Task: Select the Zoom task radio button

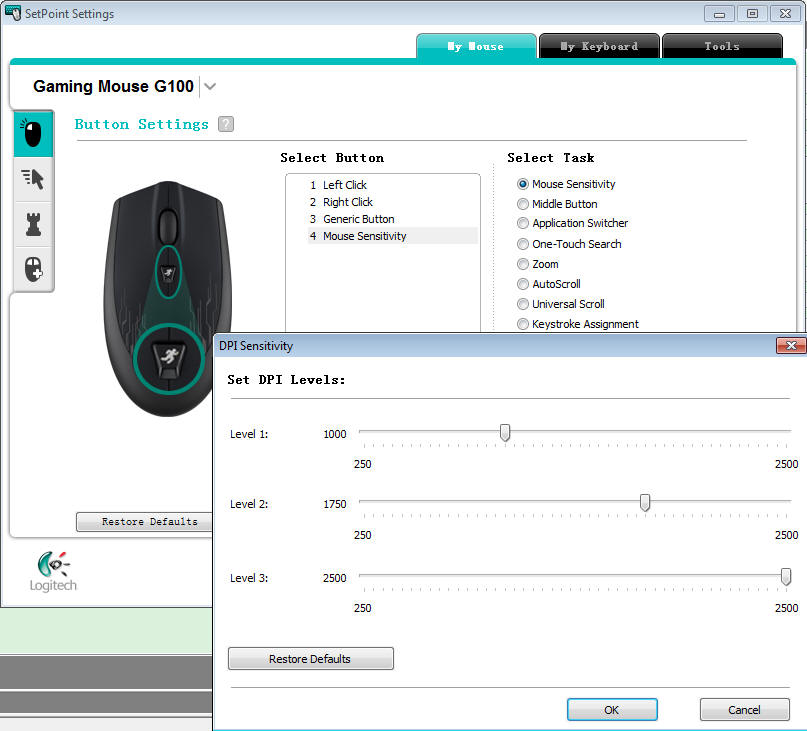Action: [523, 264]
